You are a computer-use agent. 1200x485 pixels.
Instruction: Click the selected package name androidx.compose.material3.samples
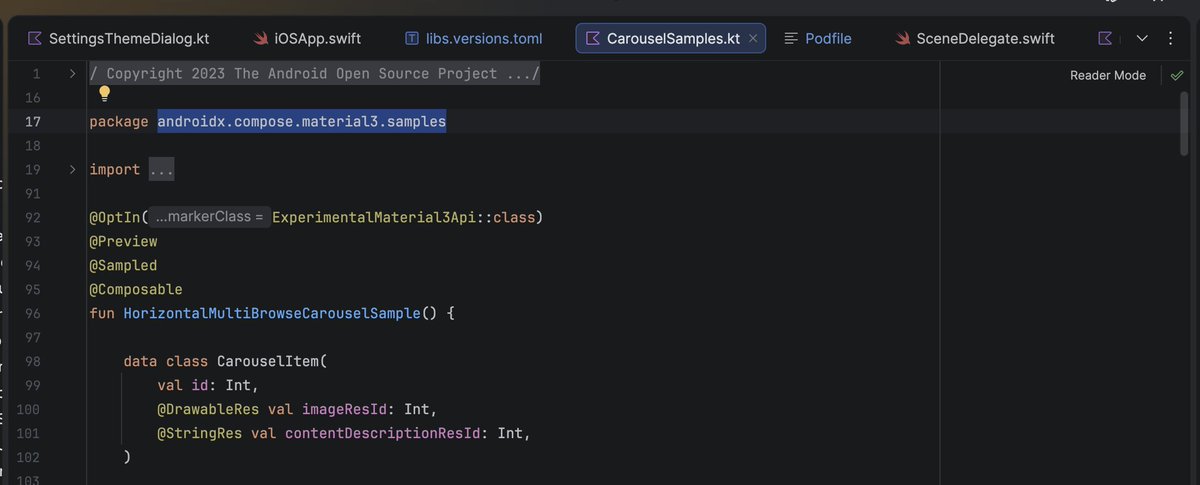pyautogui.click(x=302, y=122)
